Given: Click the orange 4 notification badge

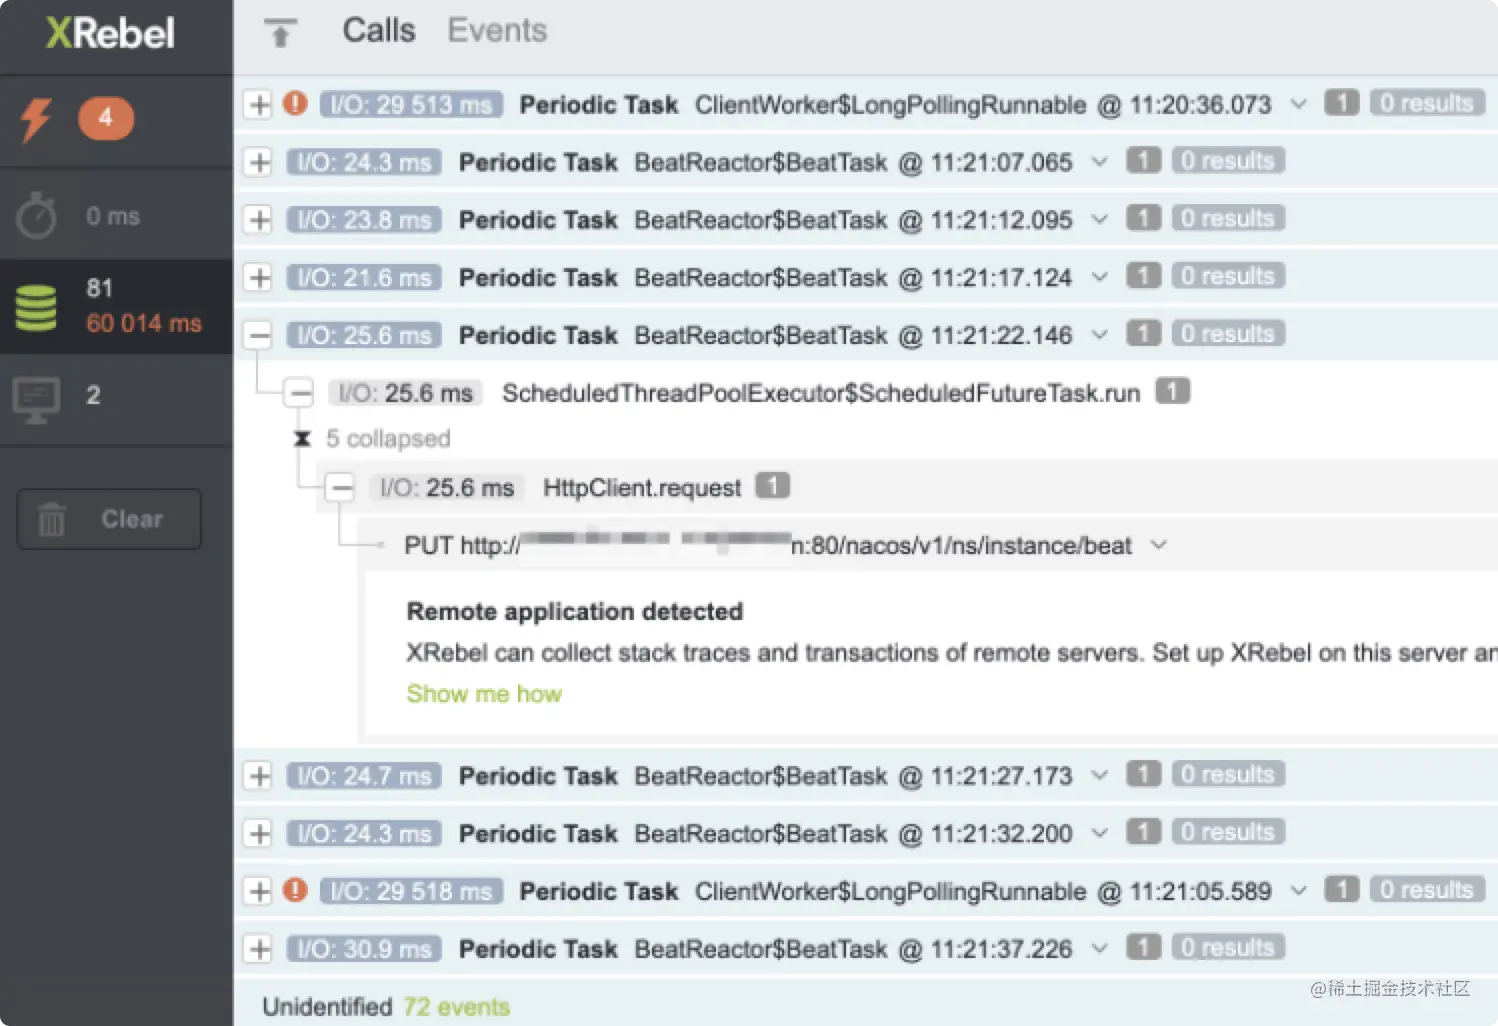Looking at the screenshot, I should (106, 118).
